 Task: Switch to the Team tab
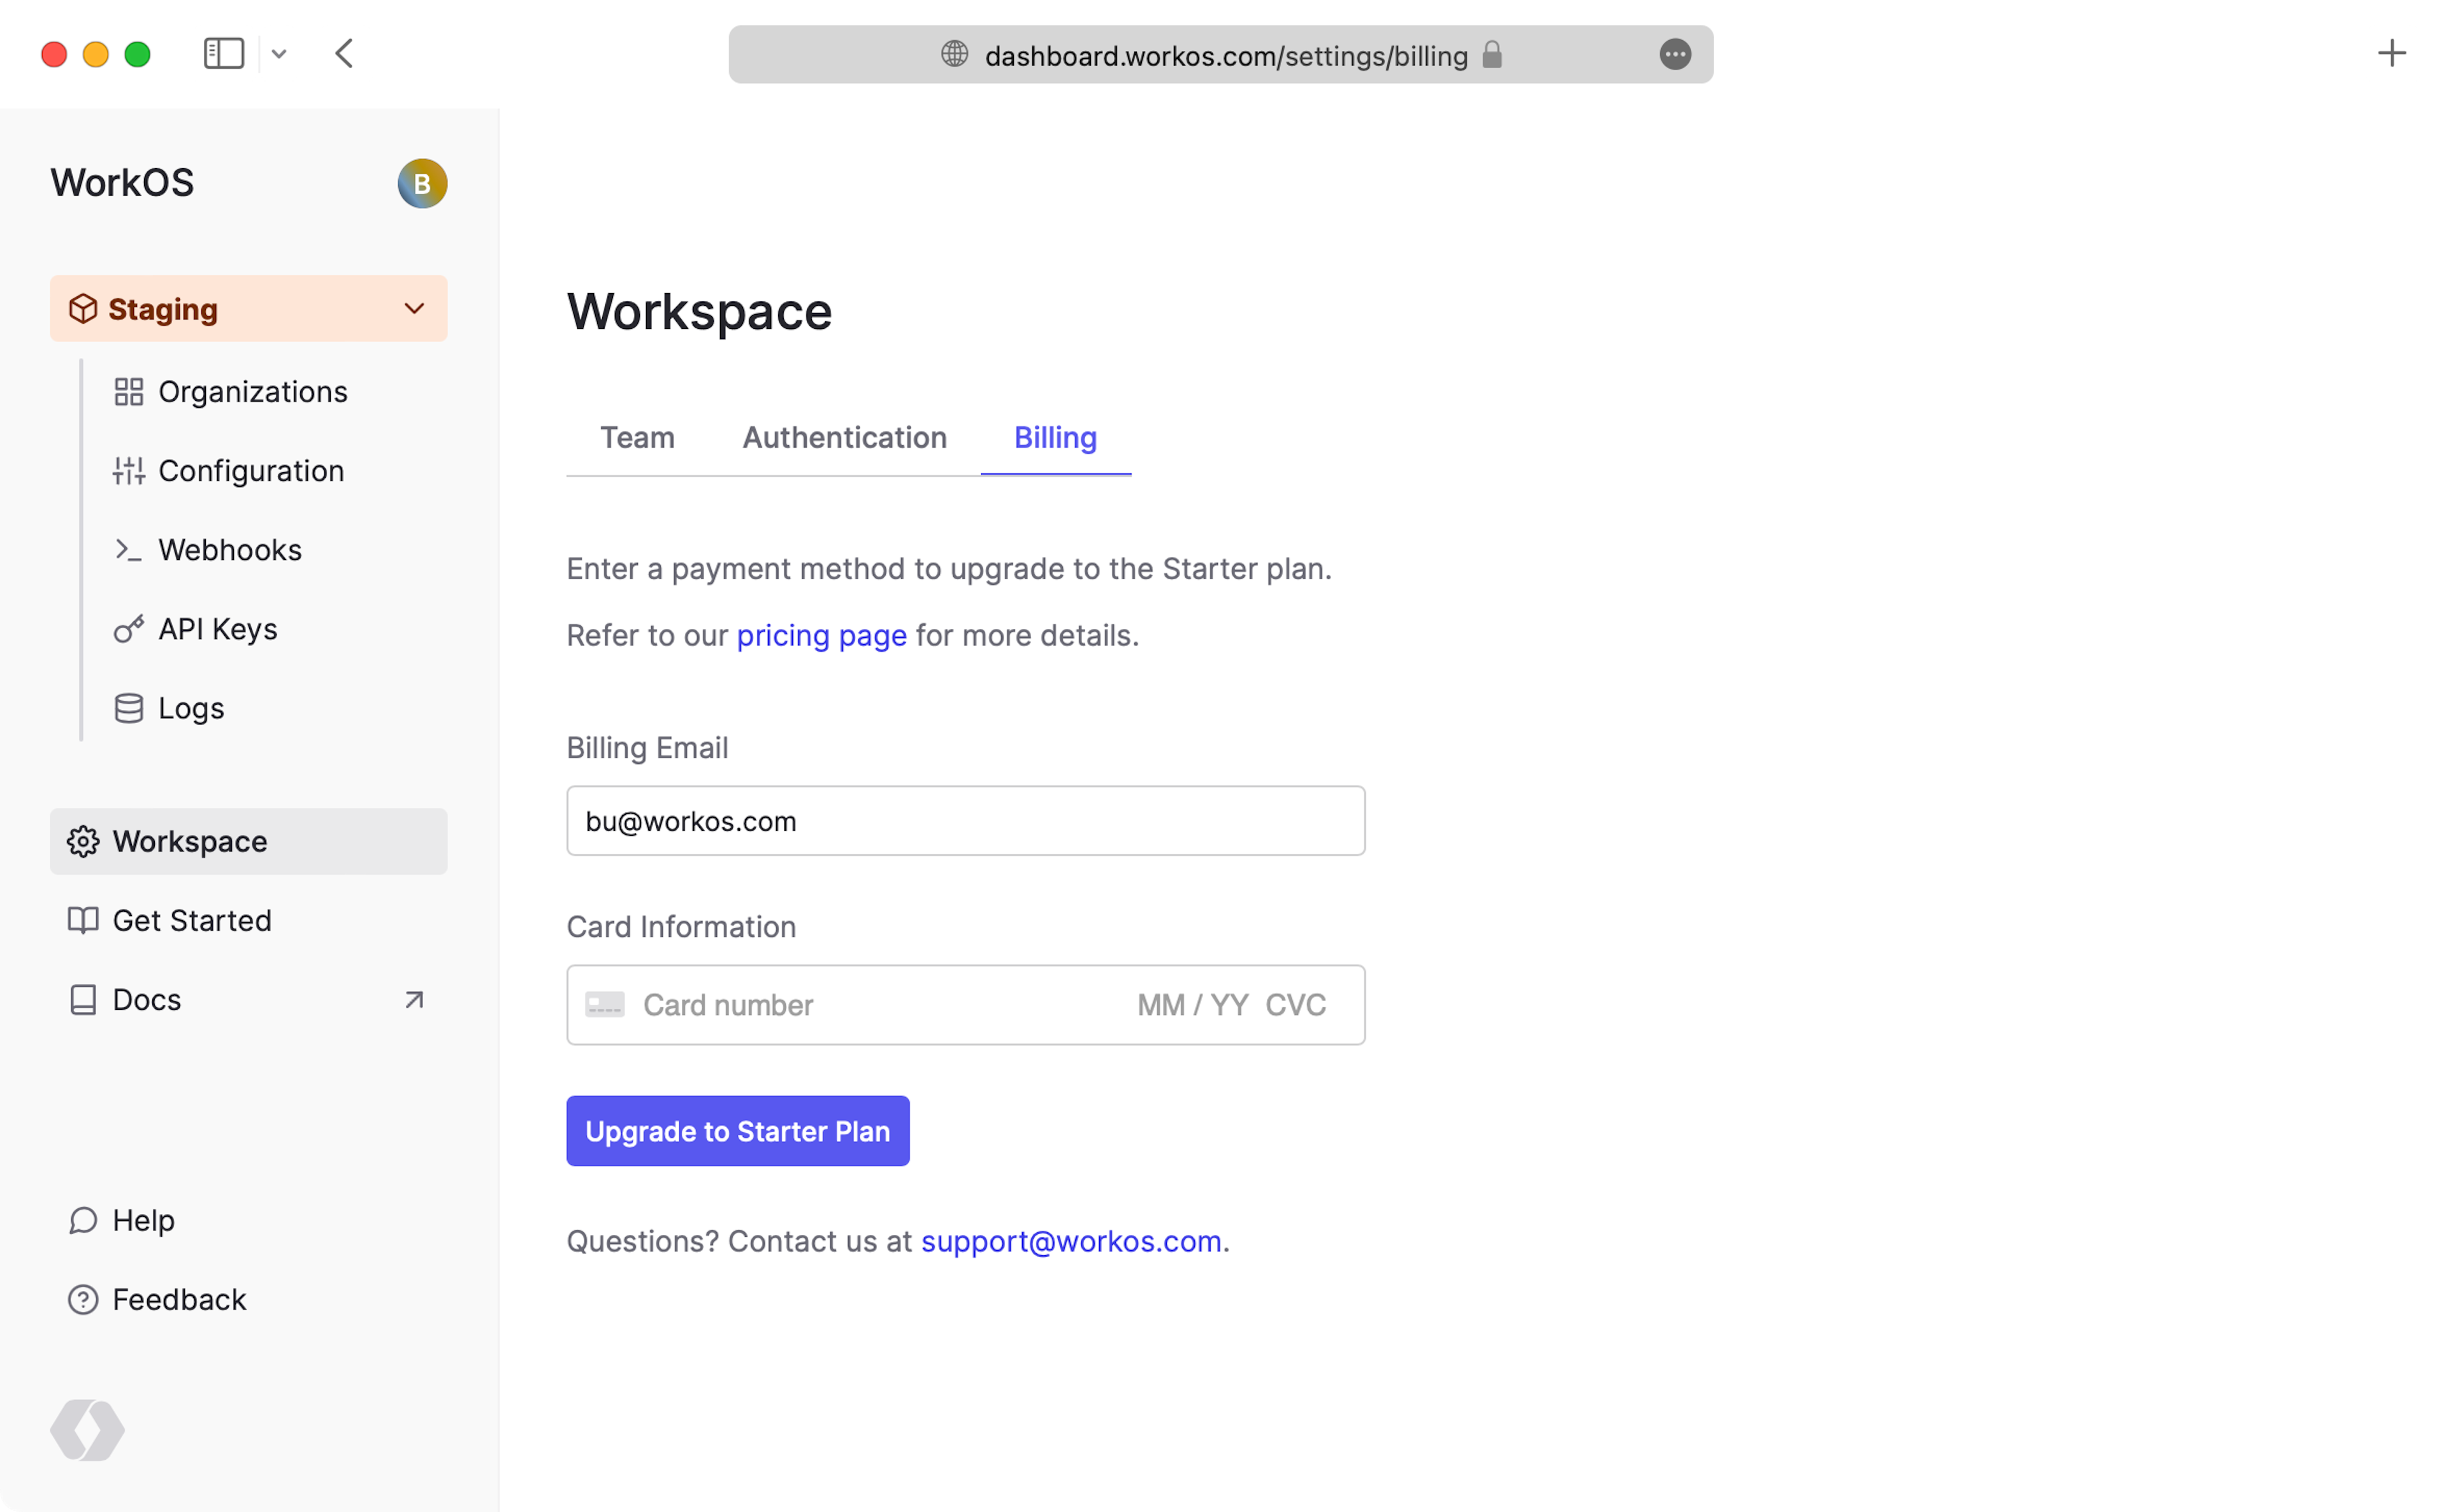637,438
